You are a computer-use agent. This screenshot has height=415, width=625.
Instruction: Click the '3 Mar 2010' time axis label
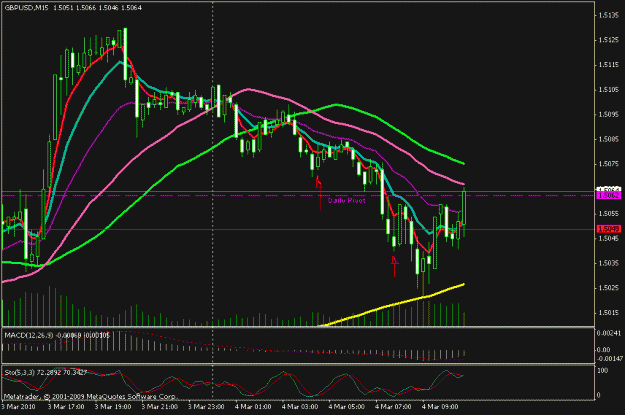[x=18, y=407]
